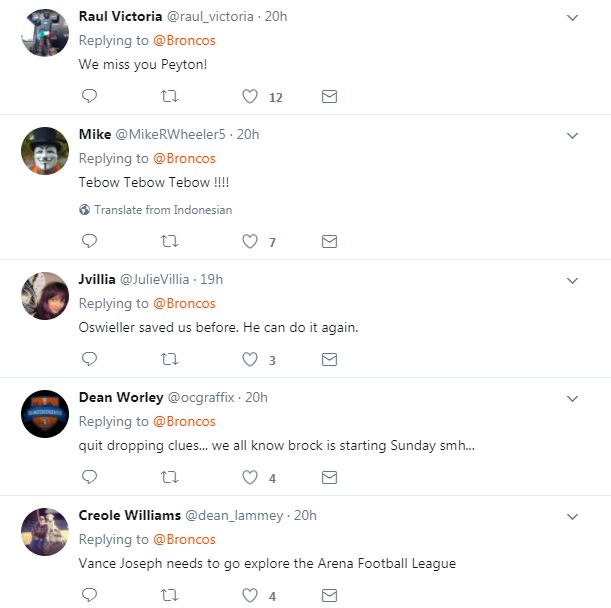Screen dimensions: 611x608
Task: Reply to Jvillia's tweet
Action: tap(89, 360)
